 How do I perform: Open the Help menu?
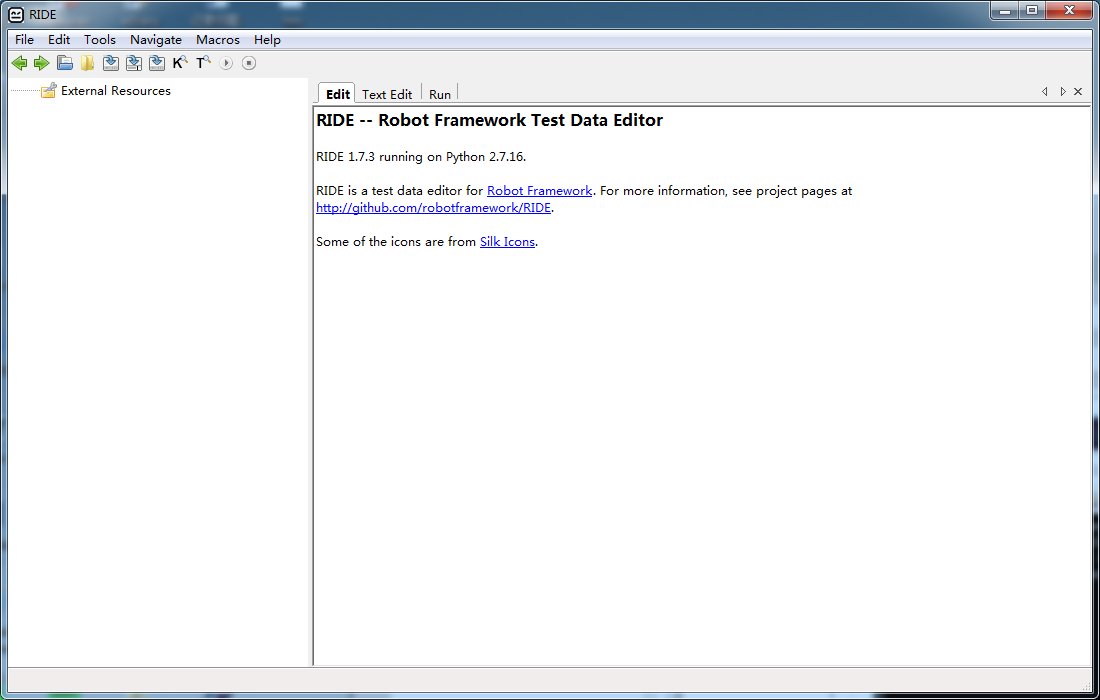tap(267, 40)
